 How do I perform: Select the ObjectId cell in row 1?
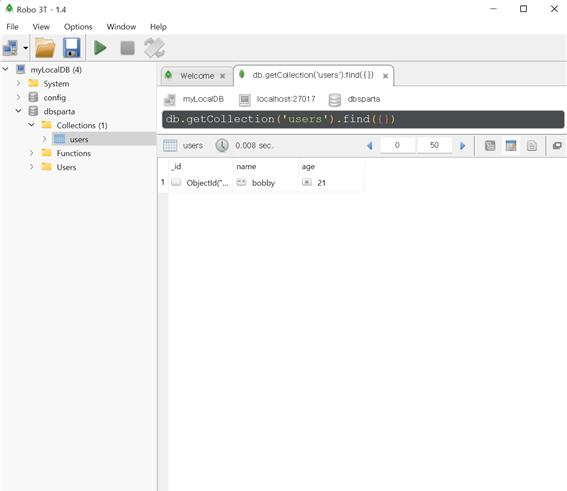click(x=200, y=183)
